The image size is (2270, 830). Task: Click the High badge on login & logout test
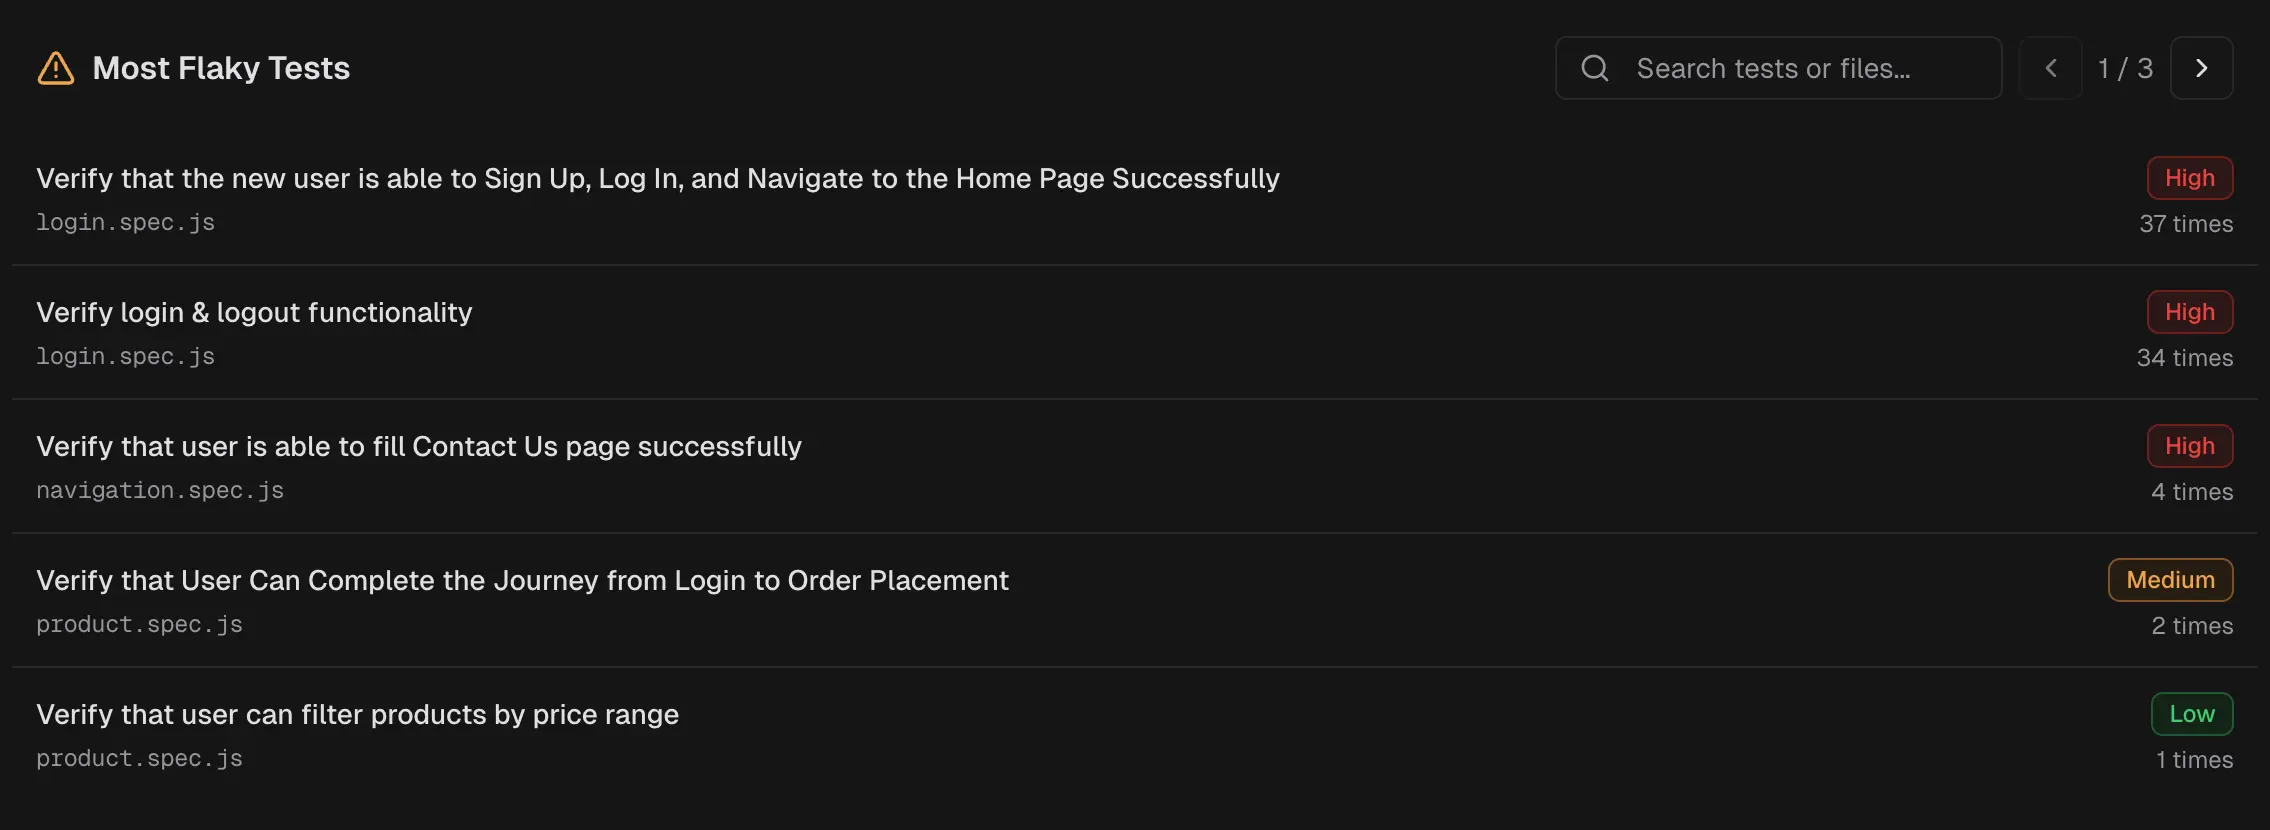pyautogui.click(x=2189, y=312)
